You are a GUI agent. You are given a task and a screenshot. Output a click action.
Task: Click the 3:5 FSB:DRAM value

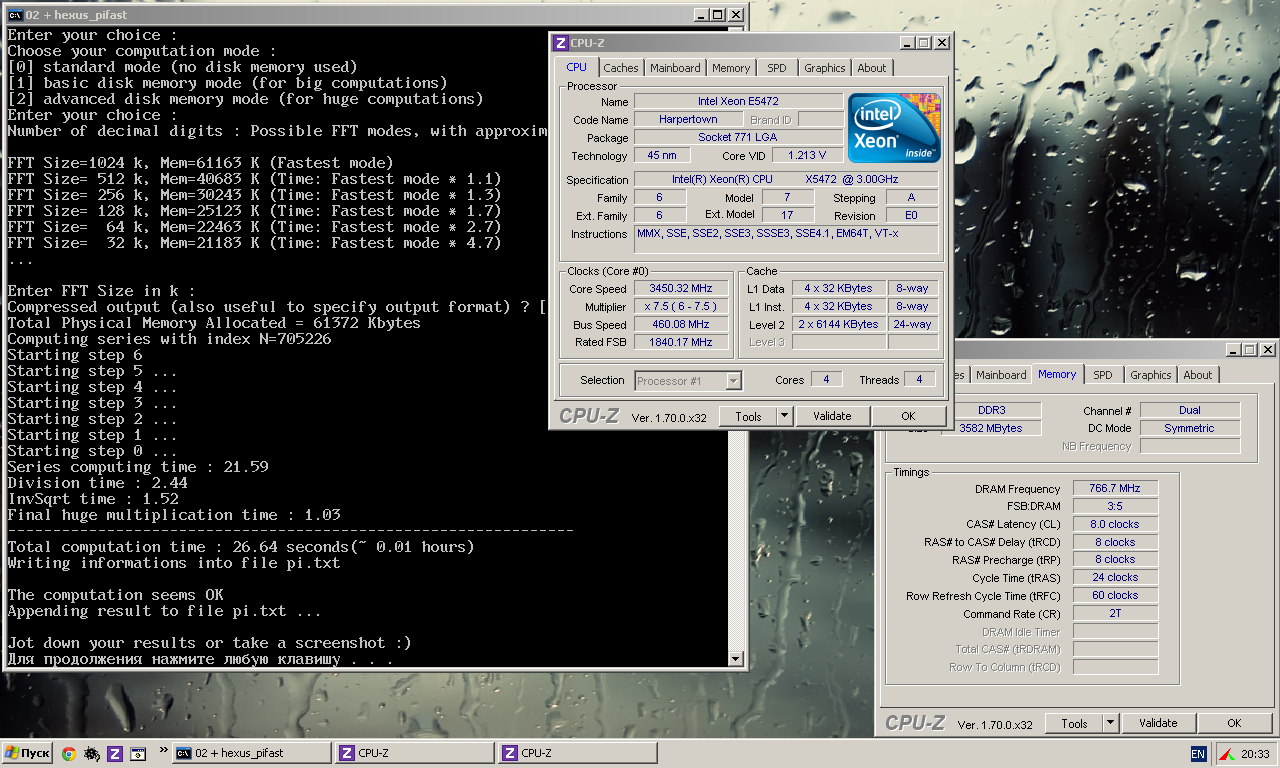pos(1115,506)
